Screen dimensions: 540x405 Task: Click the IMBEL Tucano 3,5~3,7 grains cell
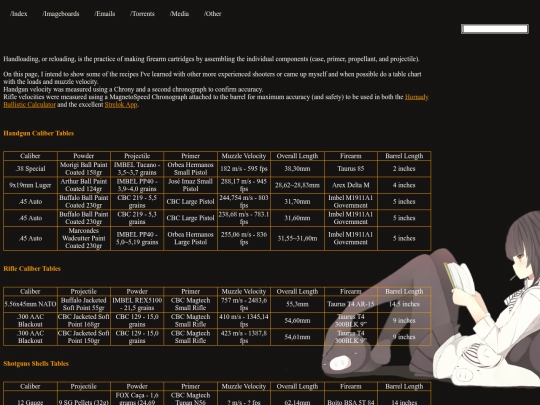(137, 169)
